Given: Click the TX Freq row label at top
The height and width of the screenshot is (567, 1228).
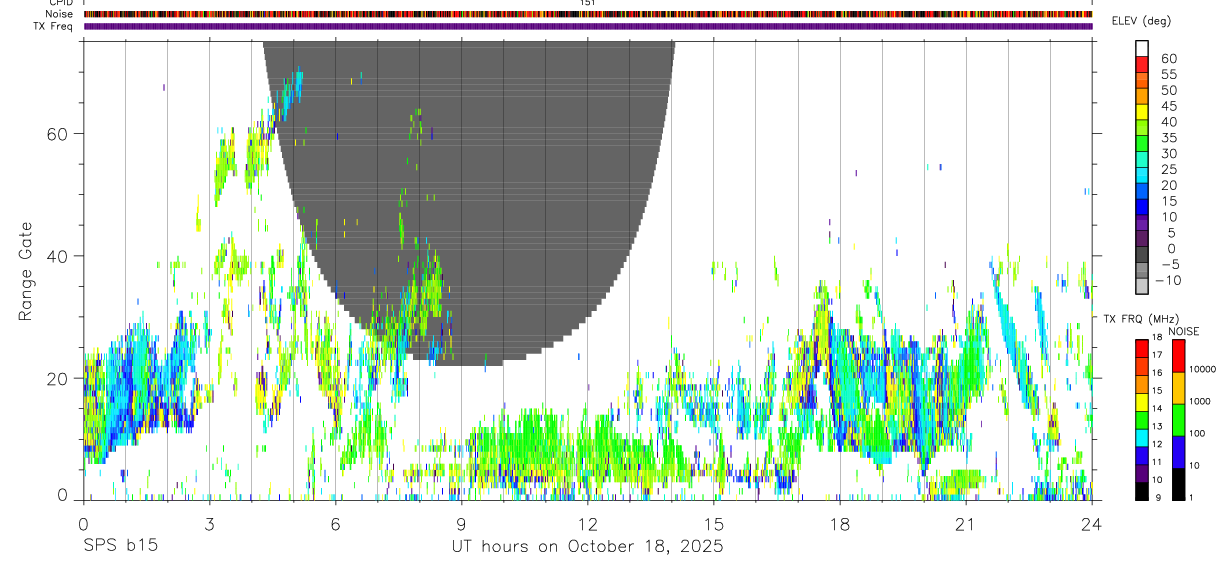Looking at the screenshot, I should coord(53,26).
